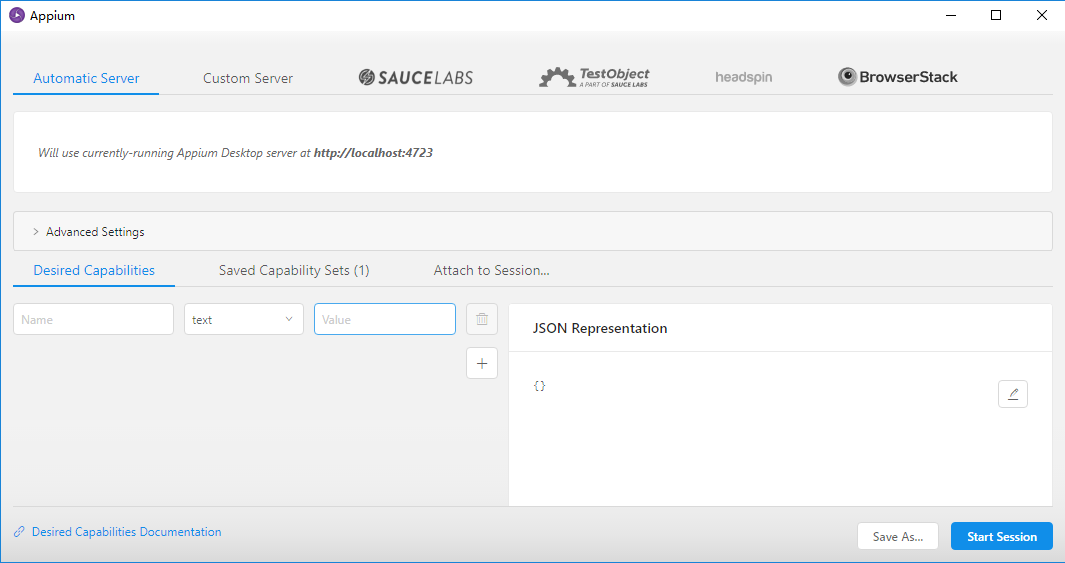Open the BrowserStack server tab
Image resolution: width=1065 pixels, height=563 pixels.
(x=897, y=78)
